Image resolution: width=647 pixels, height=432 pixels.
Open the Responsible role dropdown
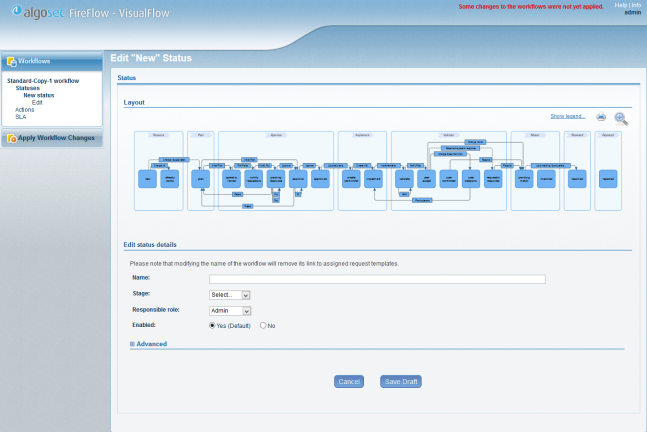click(229, 310)
